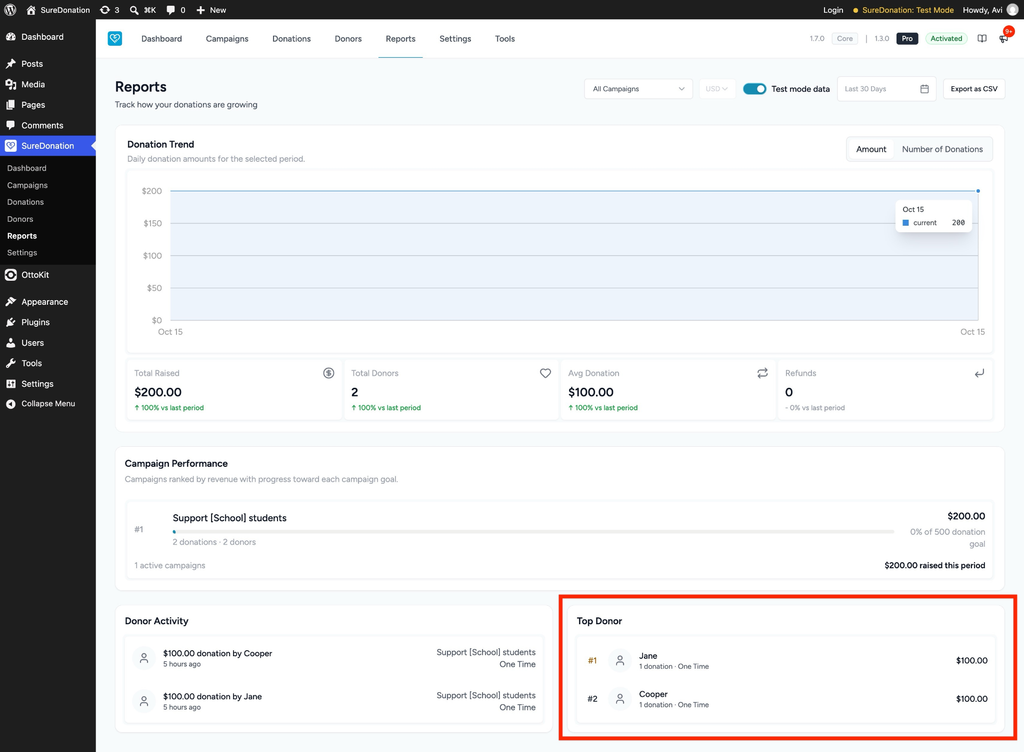Image resolution: width=1024 pixels, height=752 pixels.
Task: Open the USD currency dropdown
Action: tap(716, 89)
